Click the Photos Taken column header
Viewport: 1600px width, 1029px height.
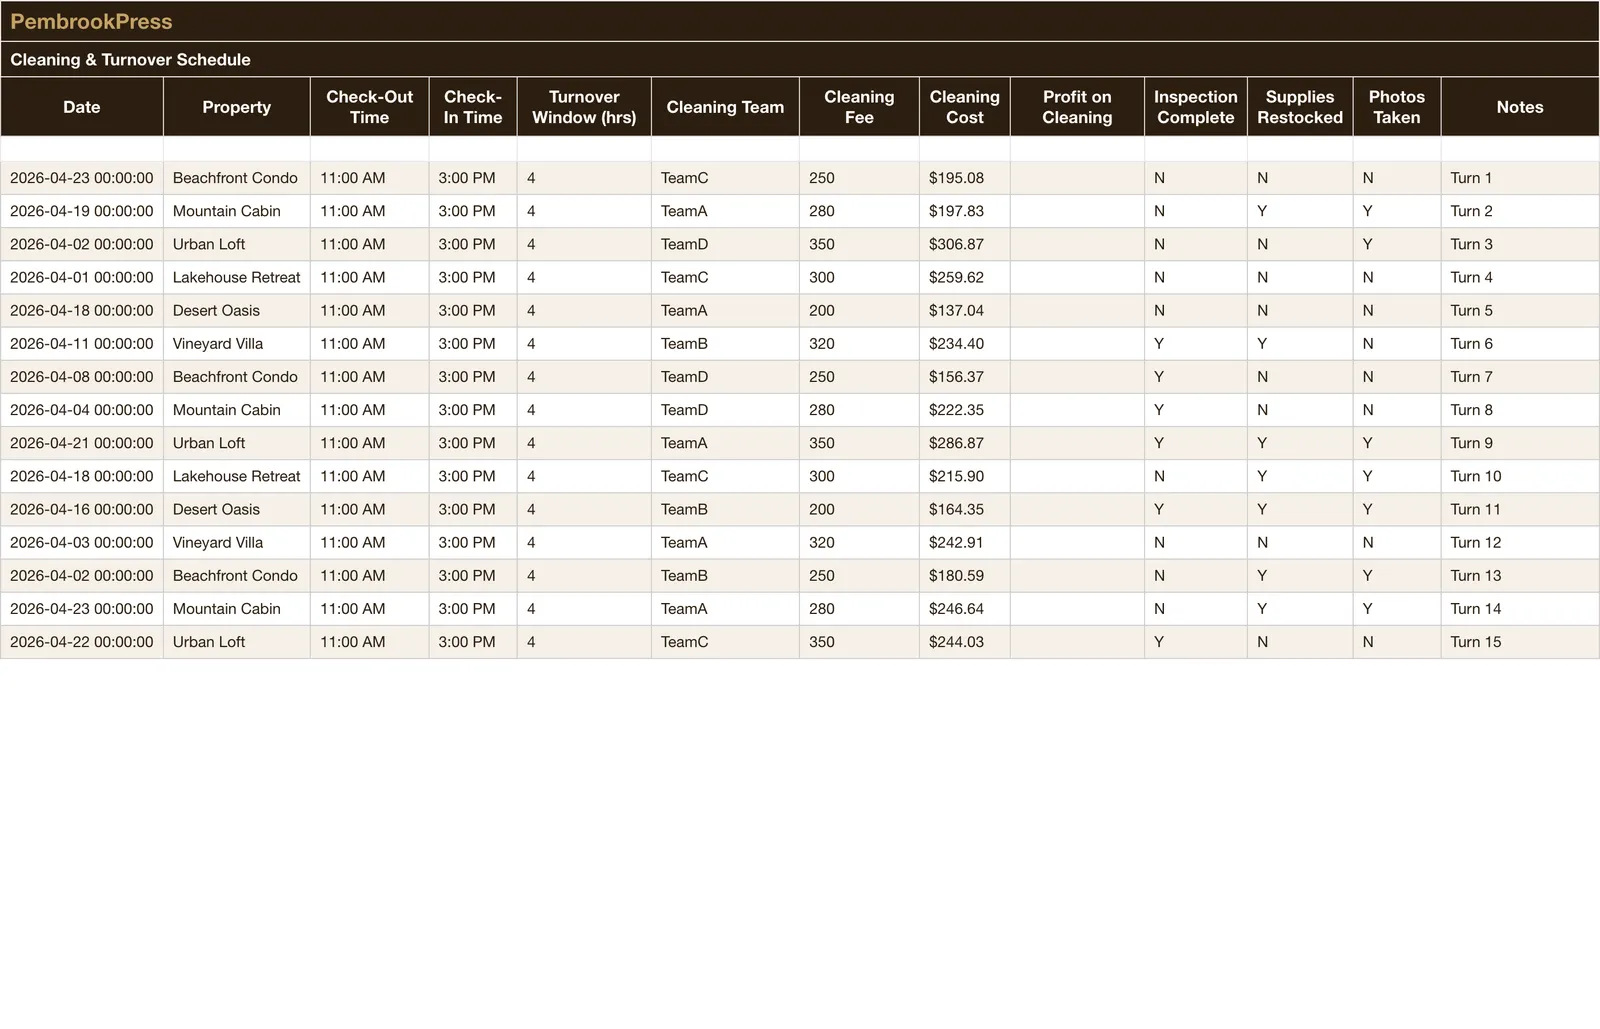click(1396, 107)
